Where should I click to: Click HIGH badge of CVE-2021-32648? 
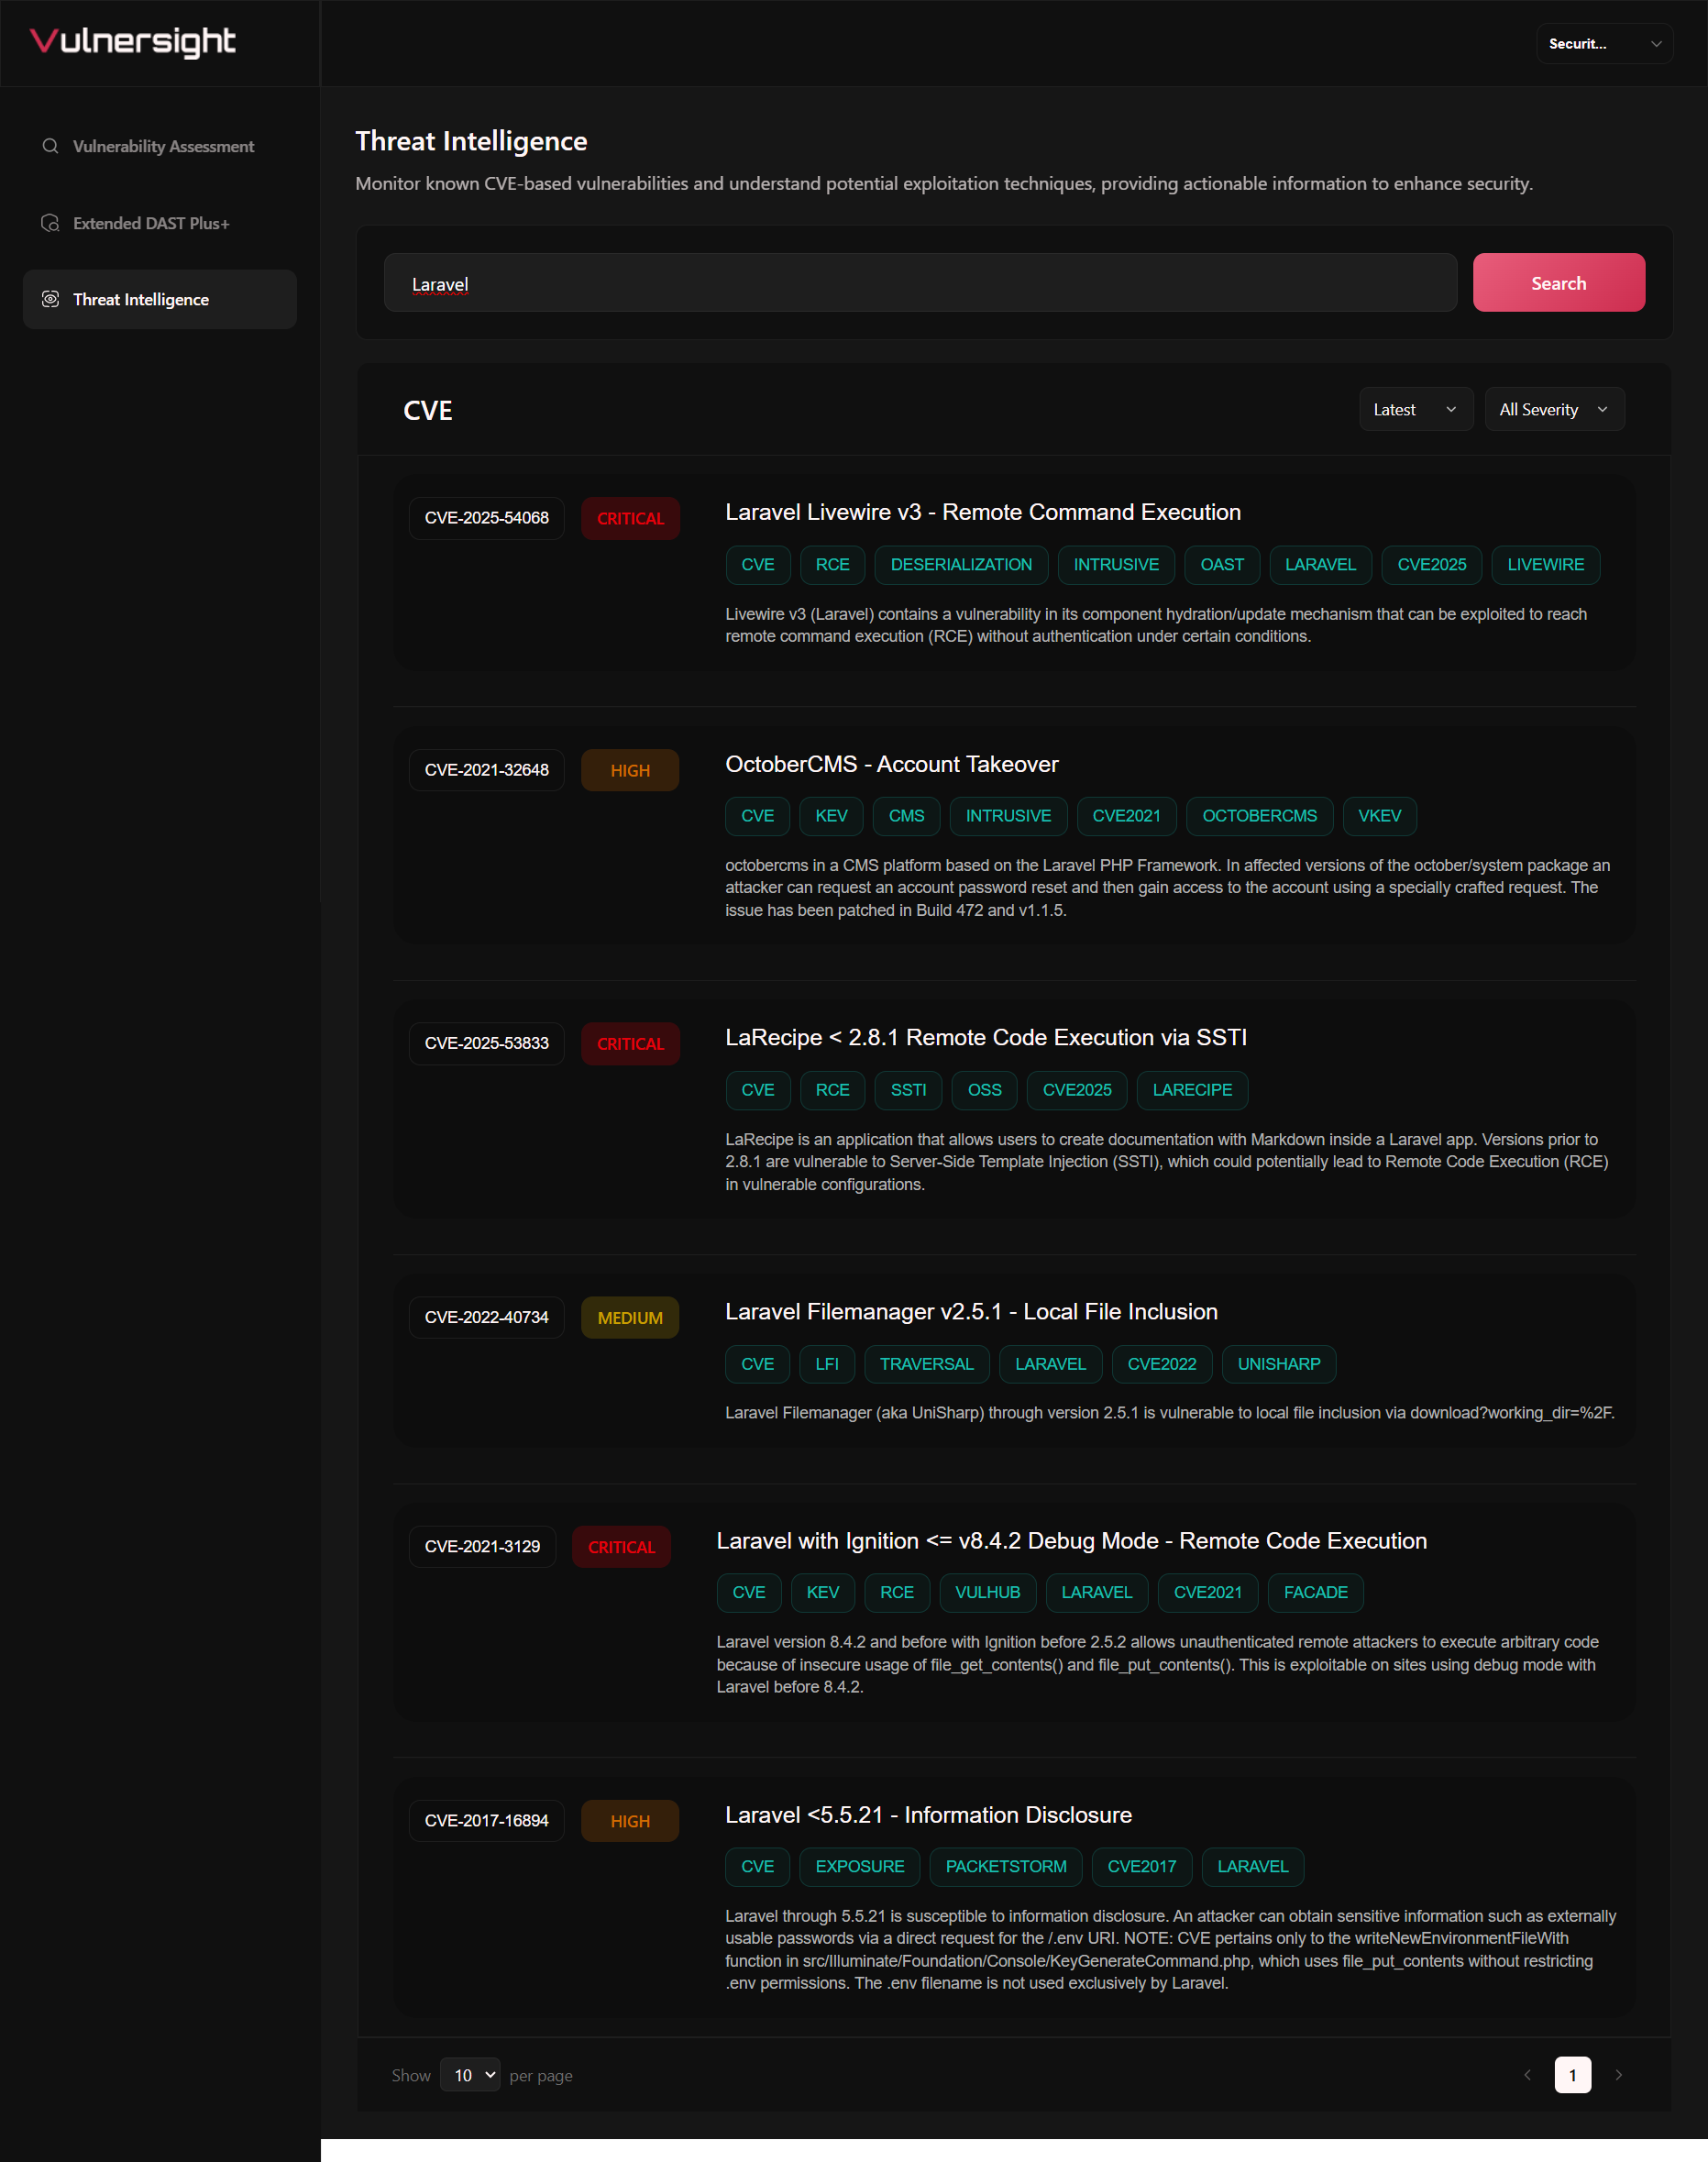[x=630, y=770]
